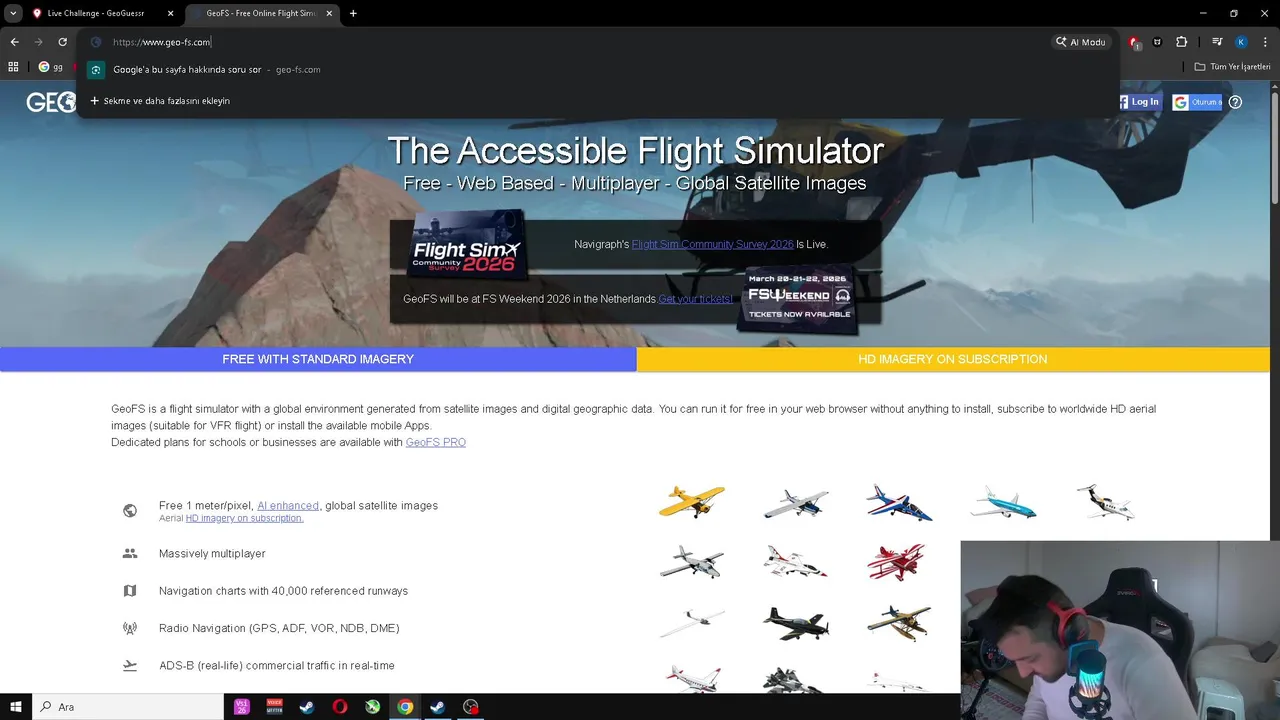Click the browser back arrow
The image size is (1280, 720).
[14, 42]
